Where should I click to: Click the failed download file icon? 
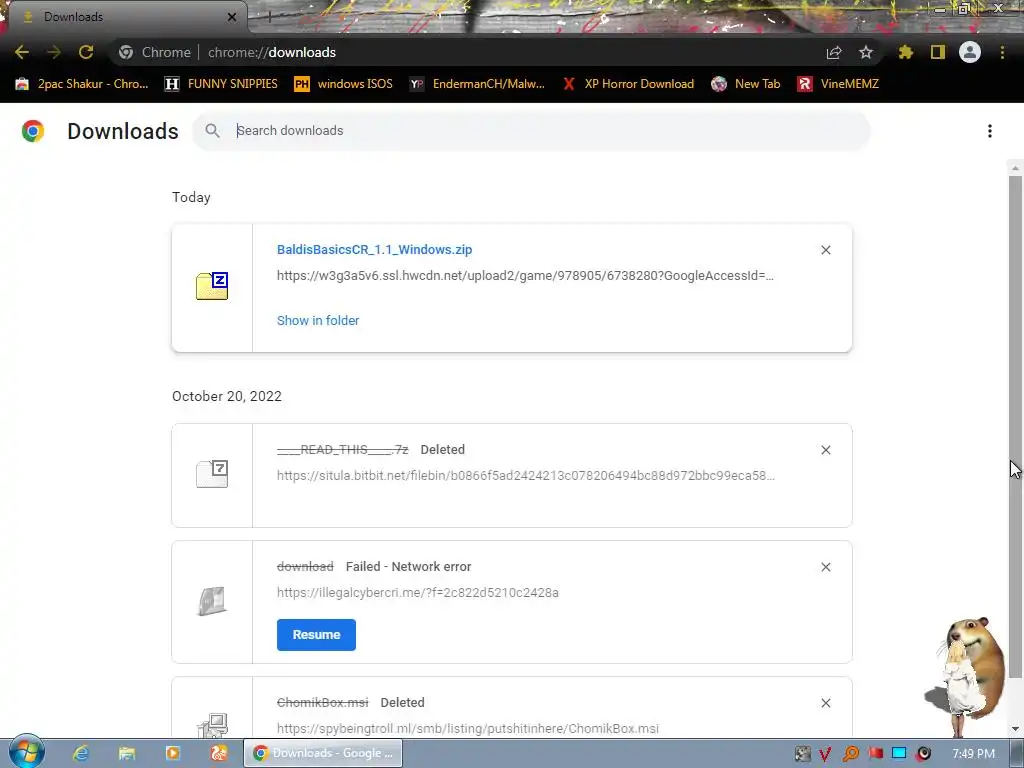[212, 601]
